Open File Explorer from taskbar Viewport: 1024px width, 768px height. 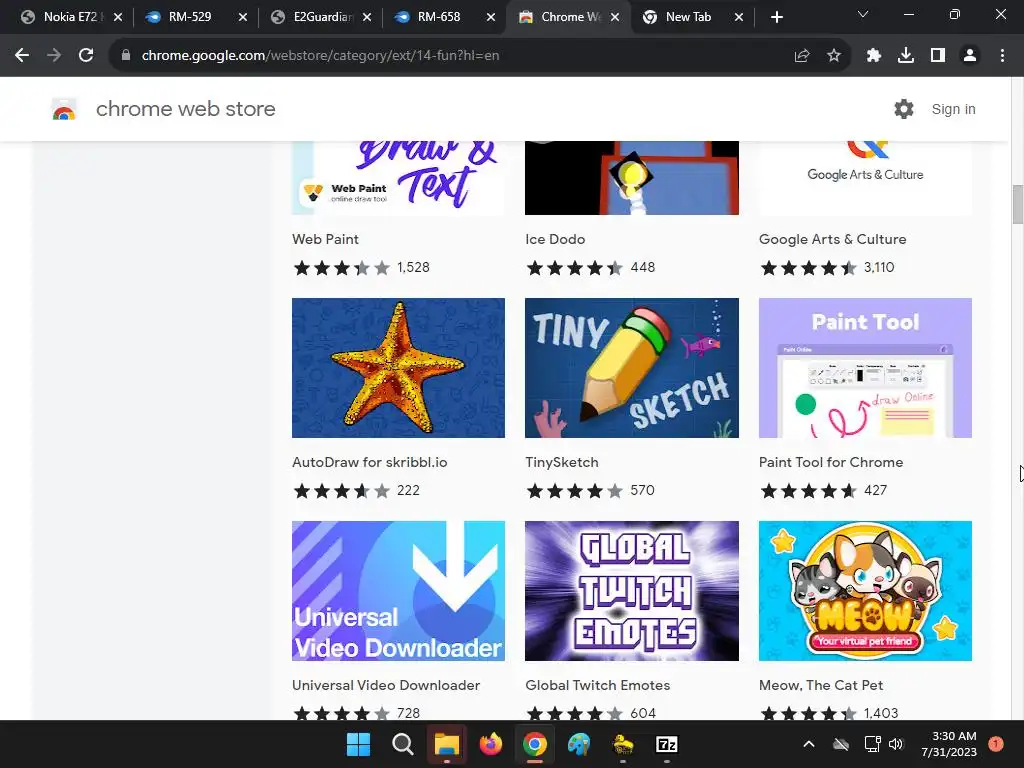point(447,744)
